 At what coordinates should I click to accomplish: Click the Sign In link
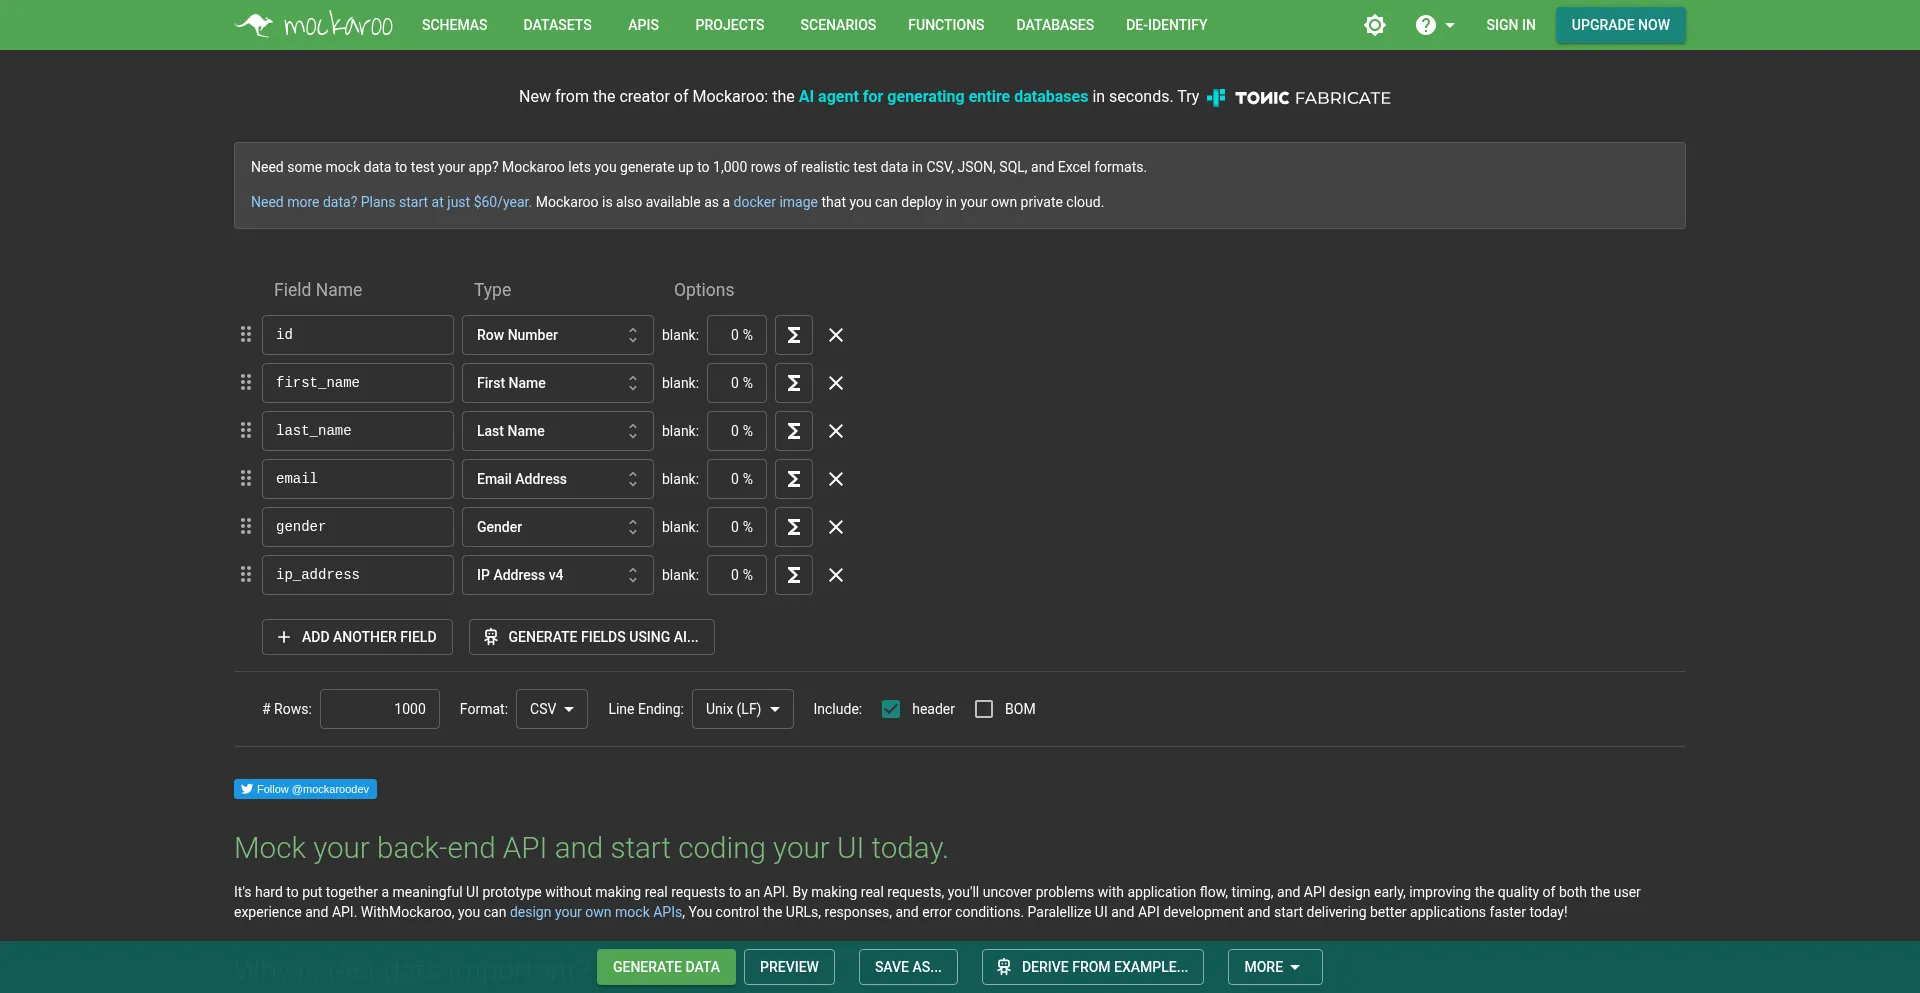(1511, 25)
